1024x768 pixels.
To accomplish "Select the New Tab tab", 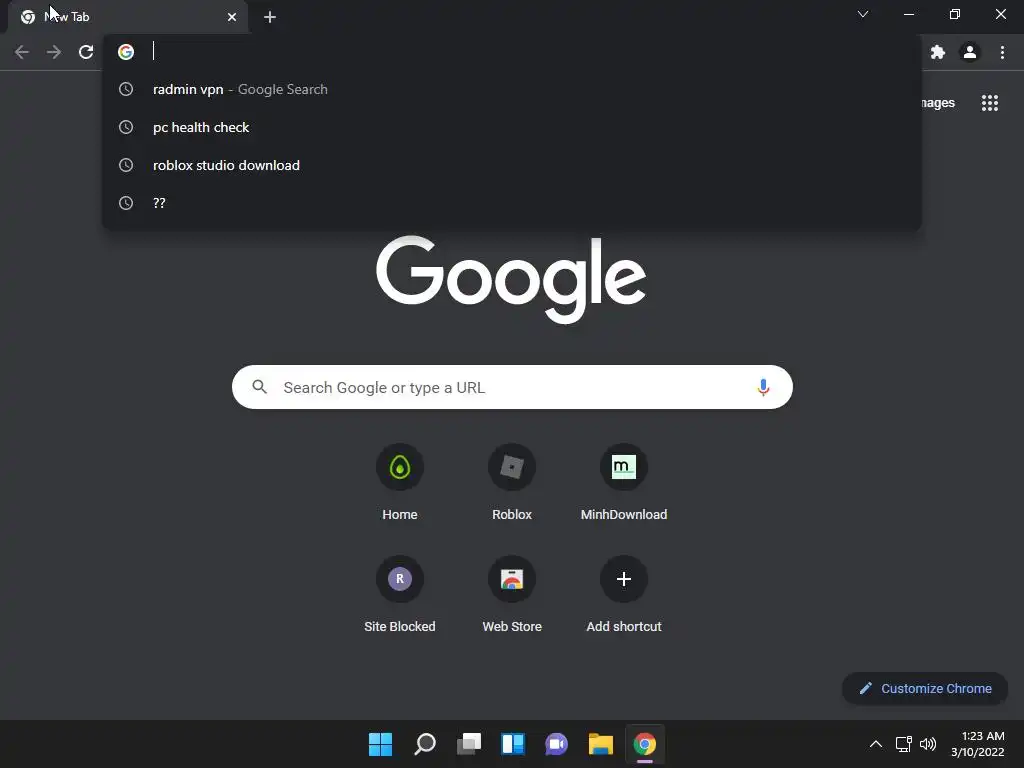I will click(x=128, y=17).
